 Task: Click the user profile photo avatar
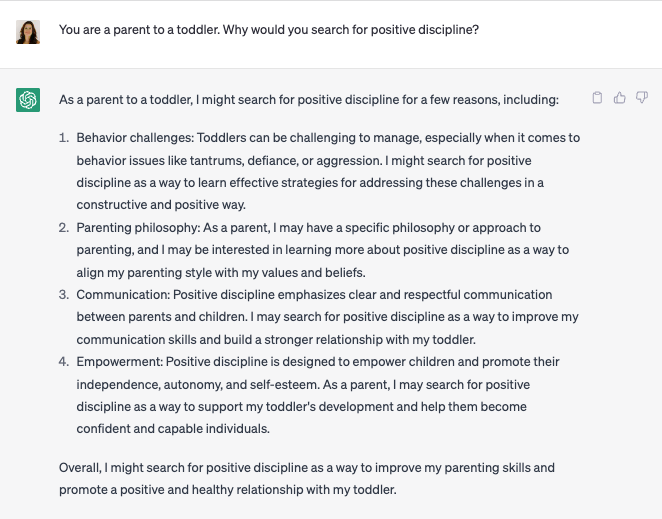(28, 31)
